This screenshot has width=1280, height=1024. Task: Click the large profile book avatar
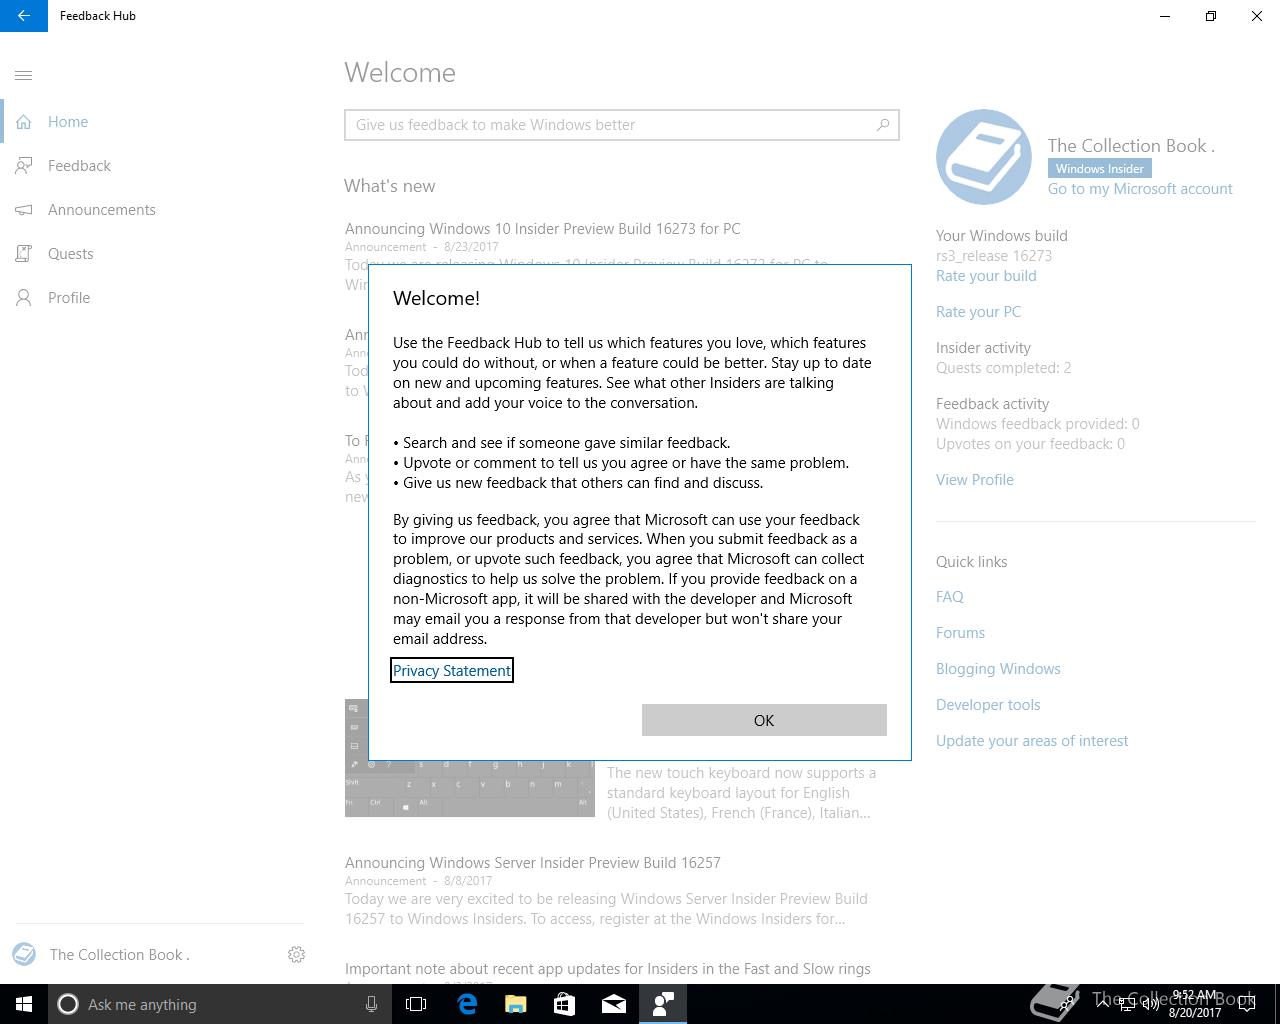(984, 157)
